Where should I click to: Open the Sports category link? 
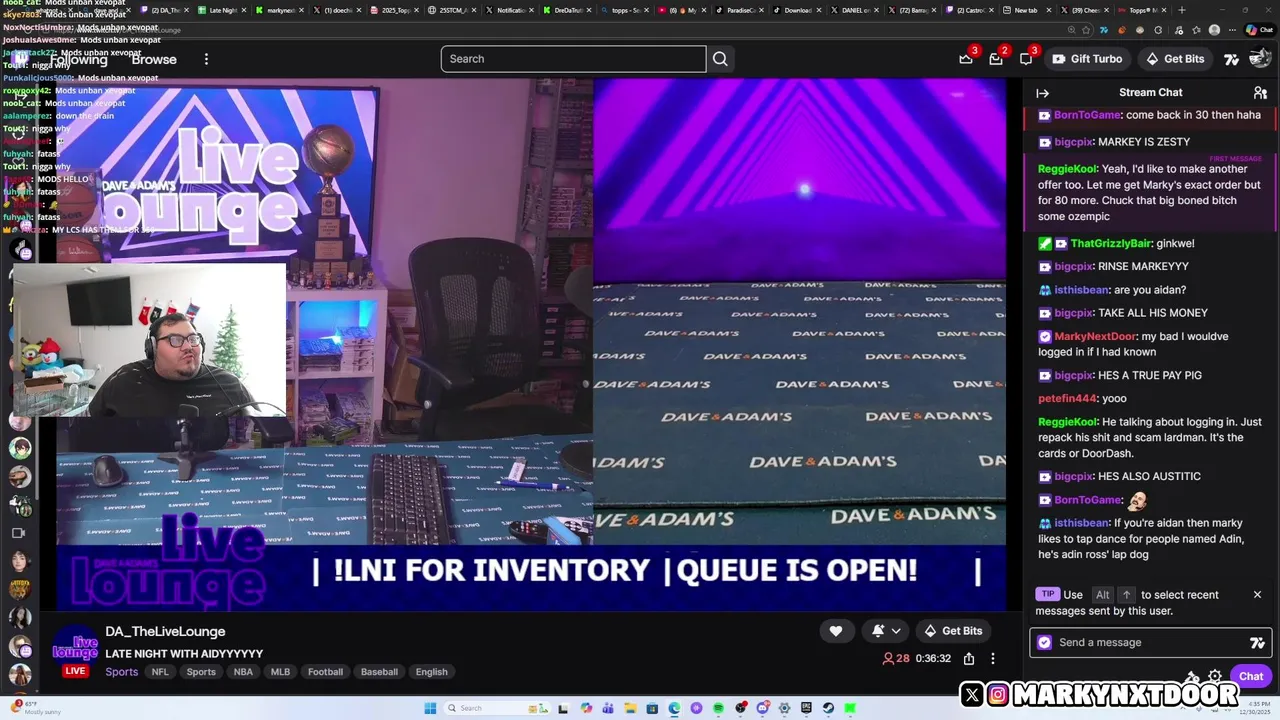pos(122,672)
